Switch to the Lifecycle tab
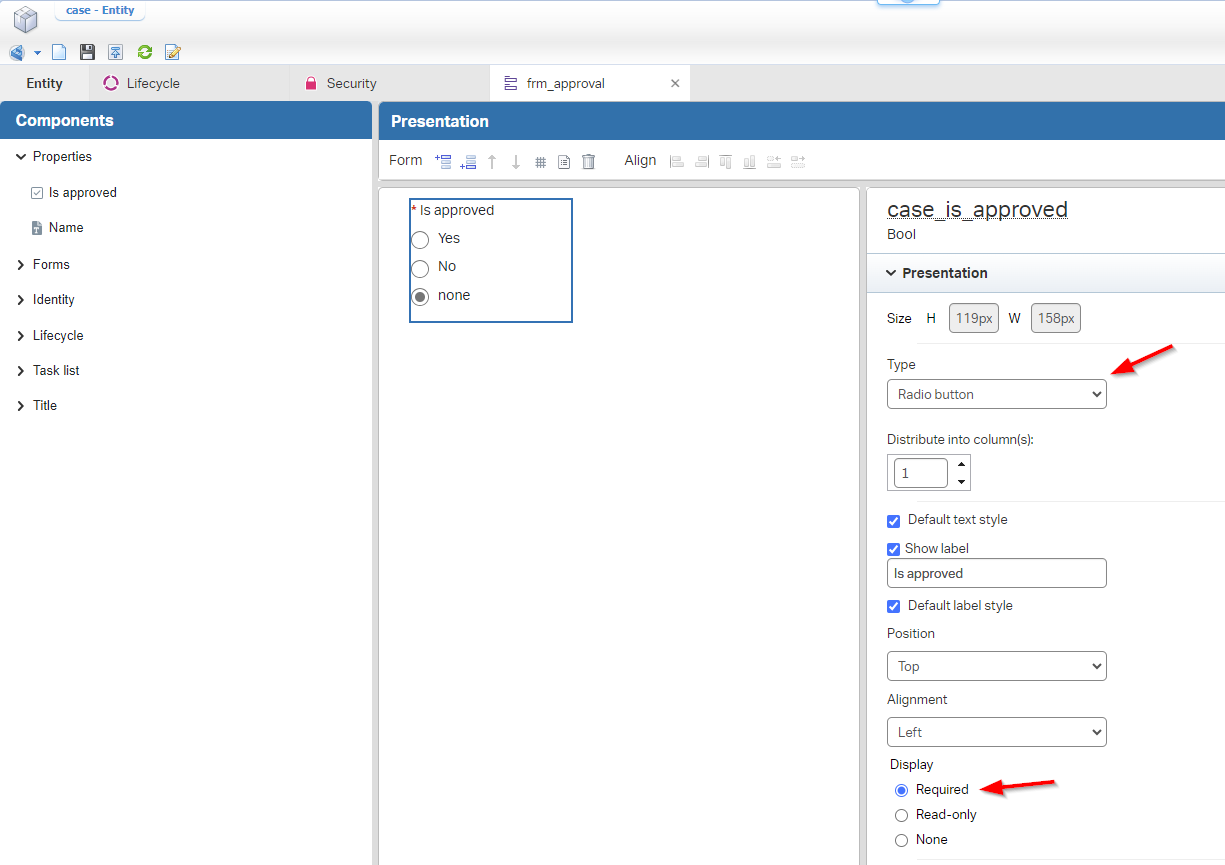 click(152, 84)
